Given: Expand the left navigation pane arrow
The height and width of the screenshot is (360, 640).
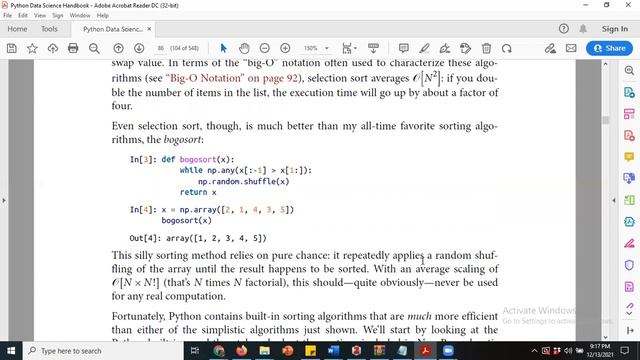Looking at the screenshot, I should (x=4, y=200).
